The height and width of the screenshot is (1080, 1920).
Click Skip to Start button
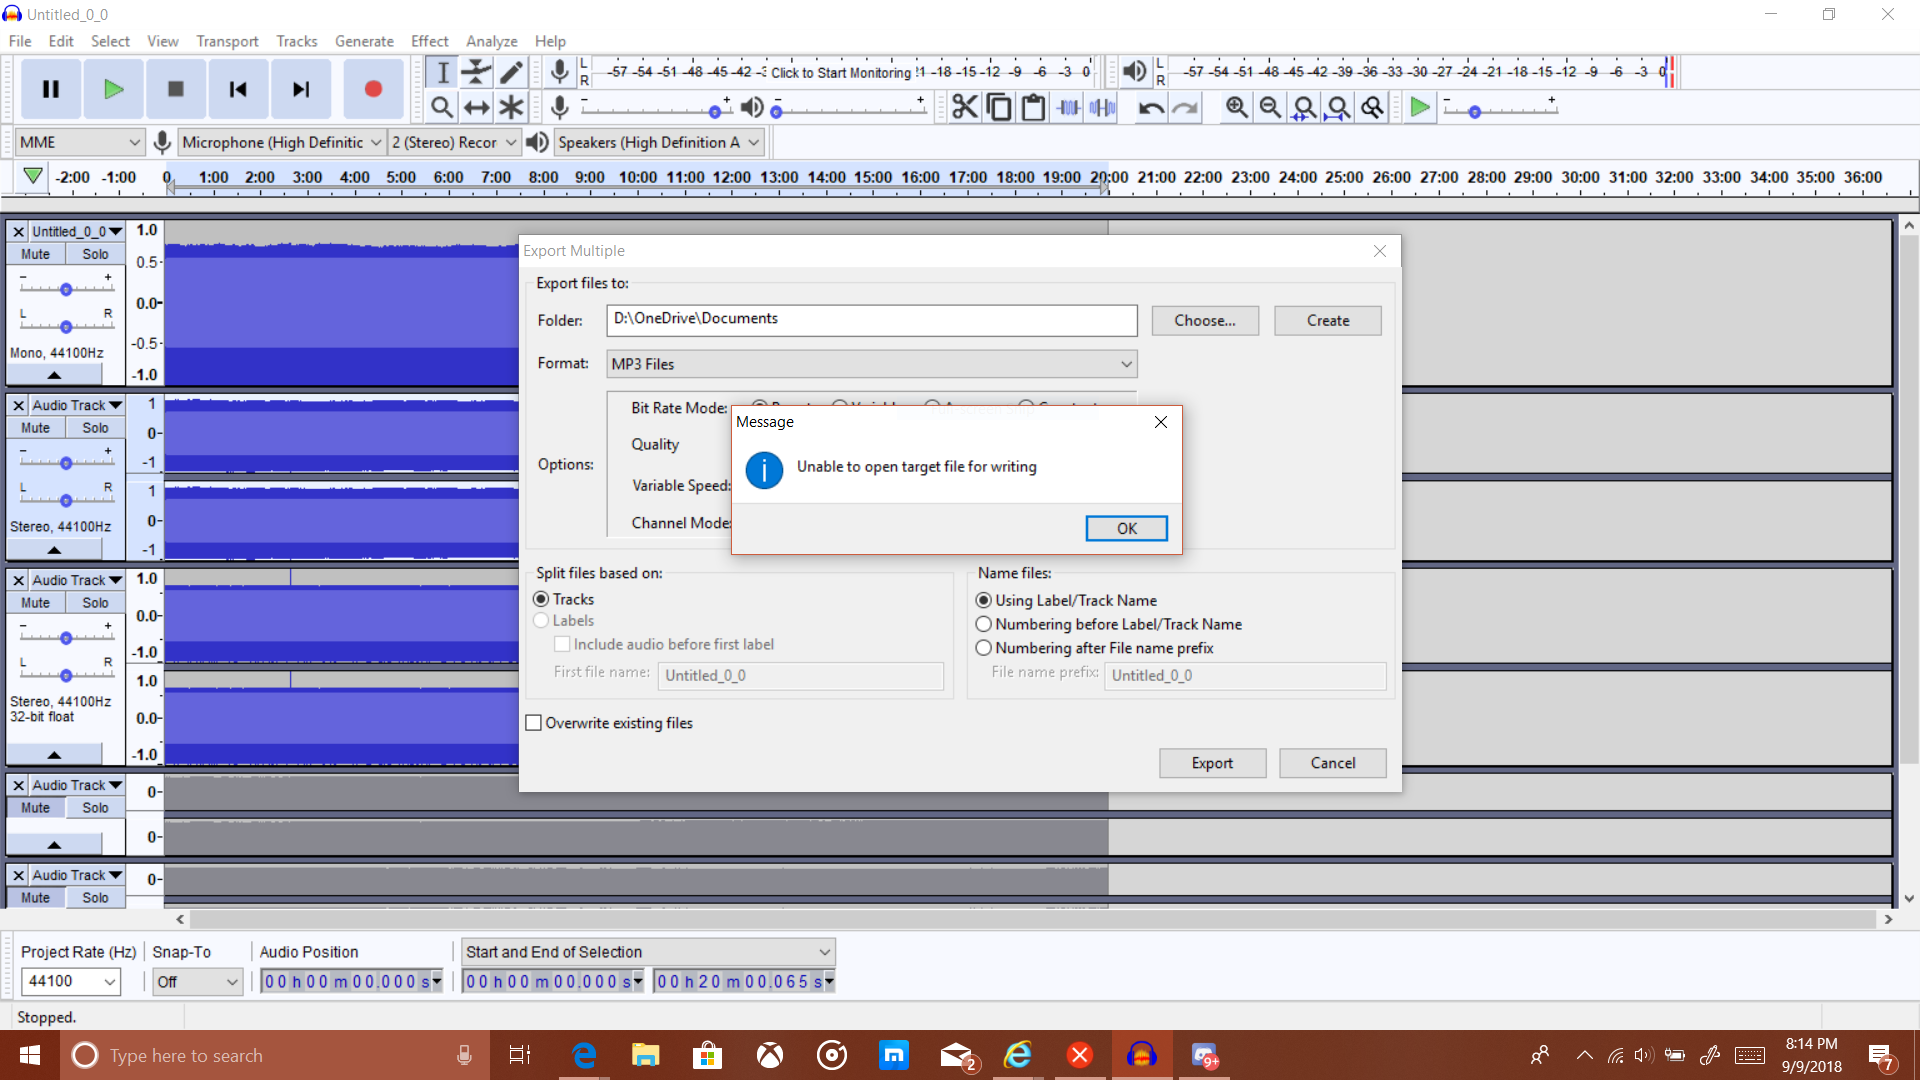[238, 89]
